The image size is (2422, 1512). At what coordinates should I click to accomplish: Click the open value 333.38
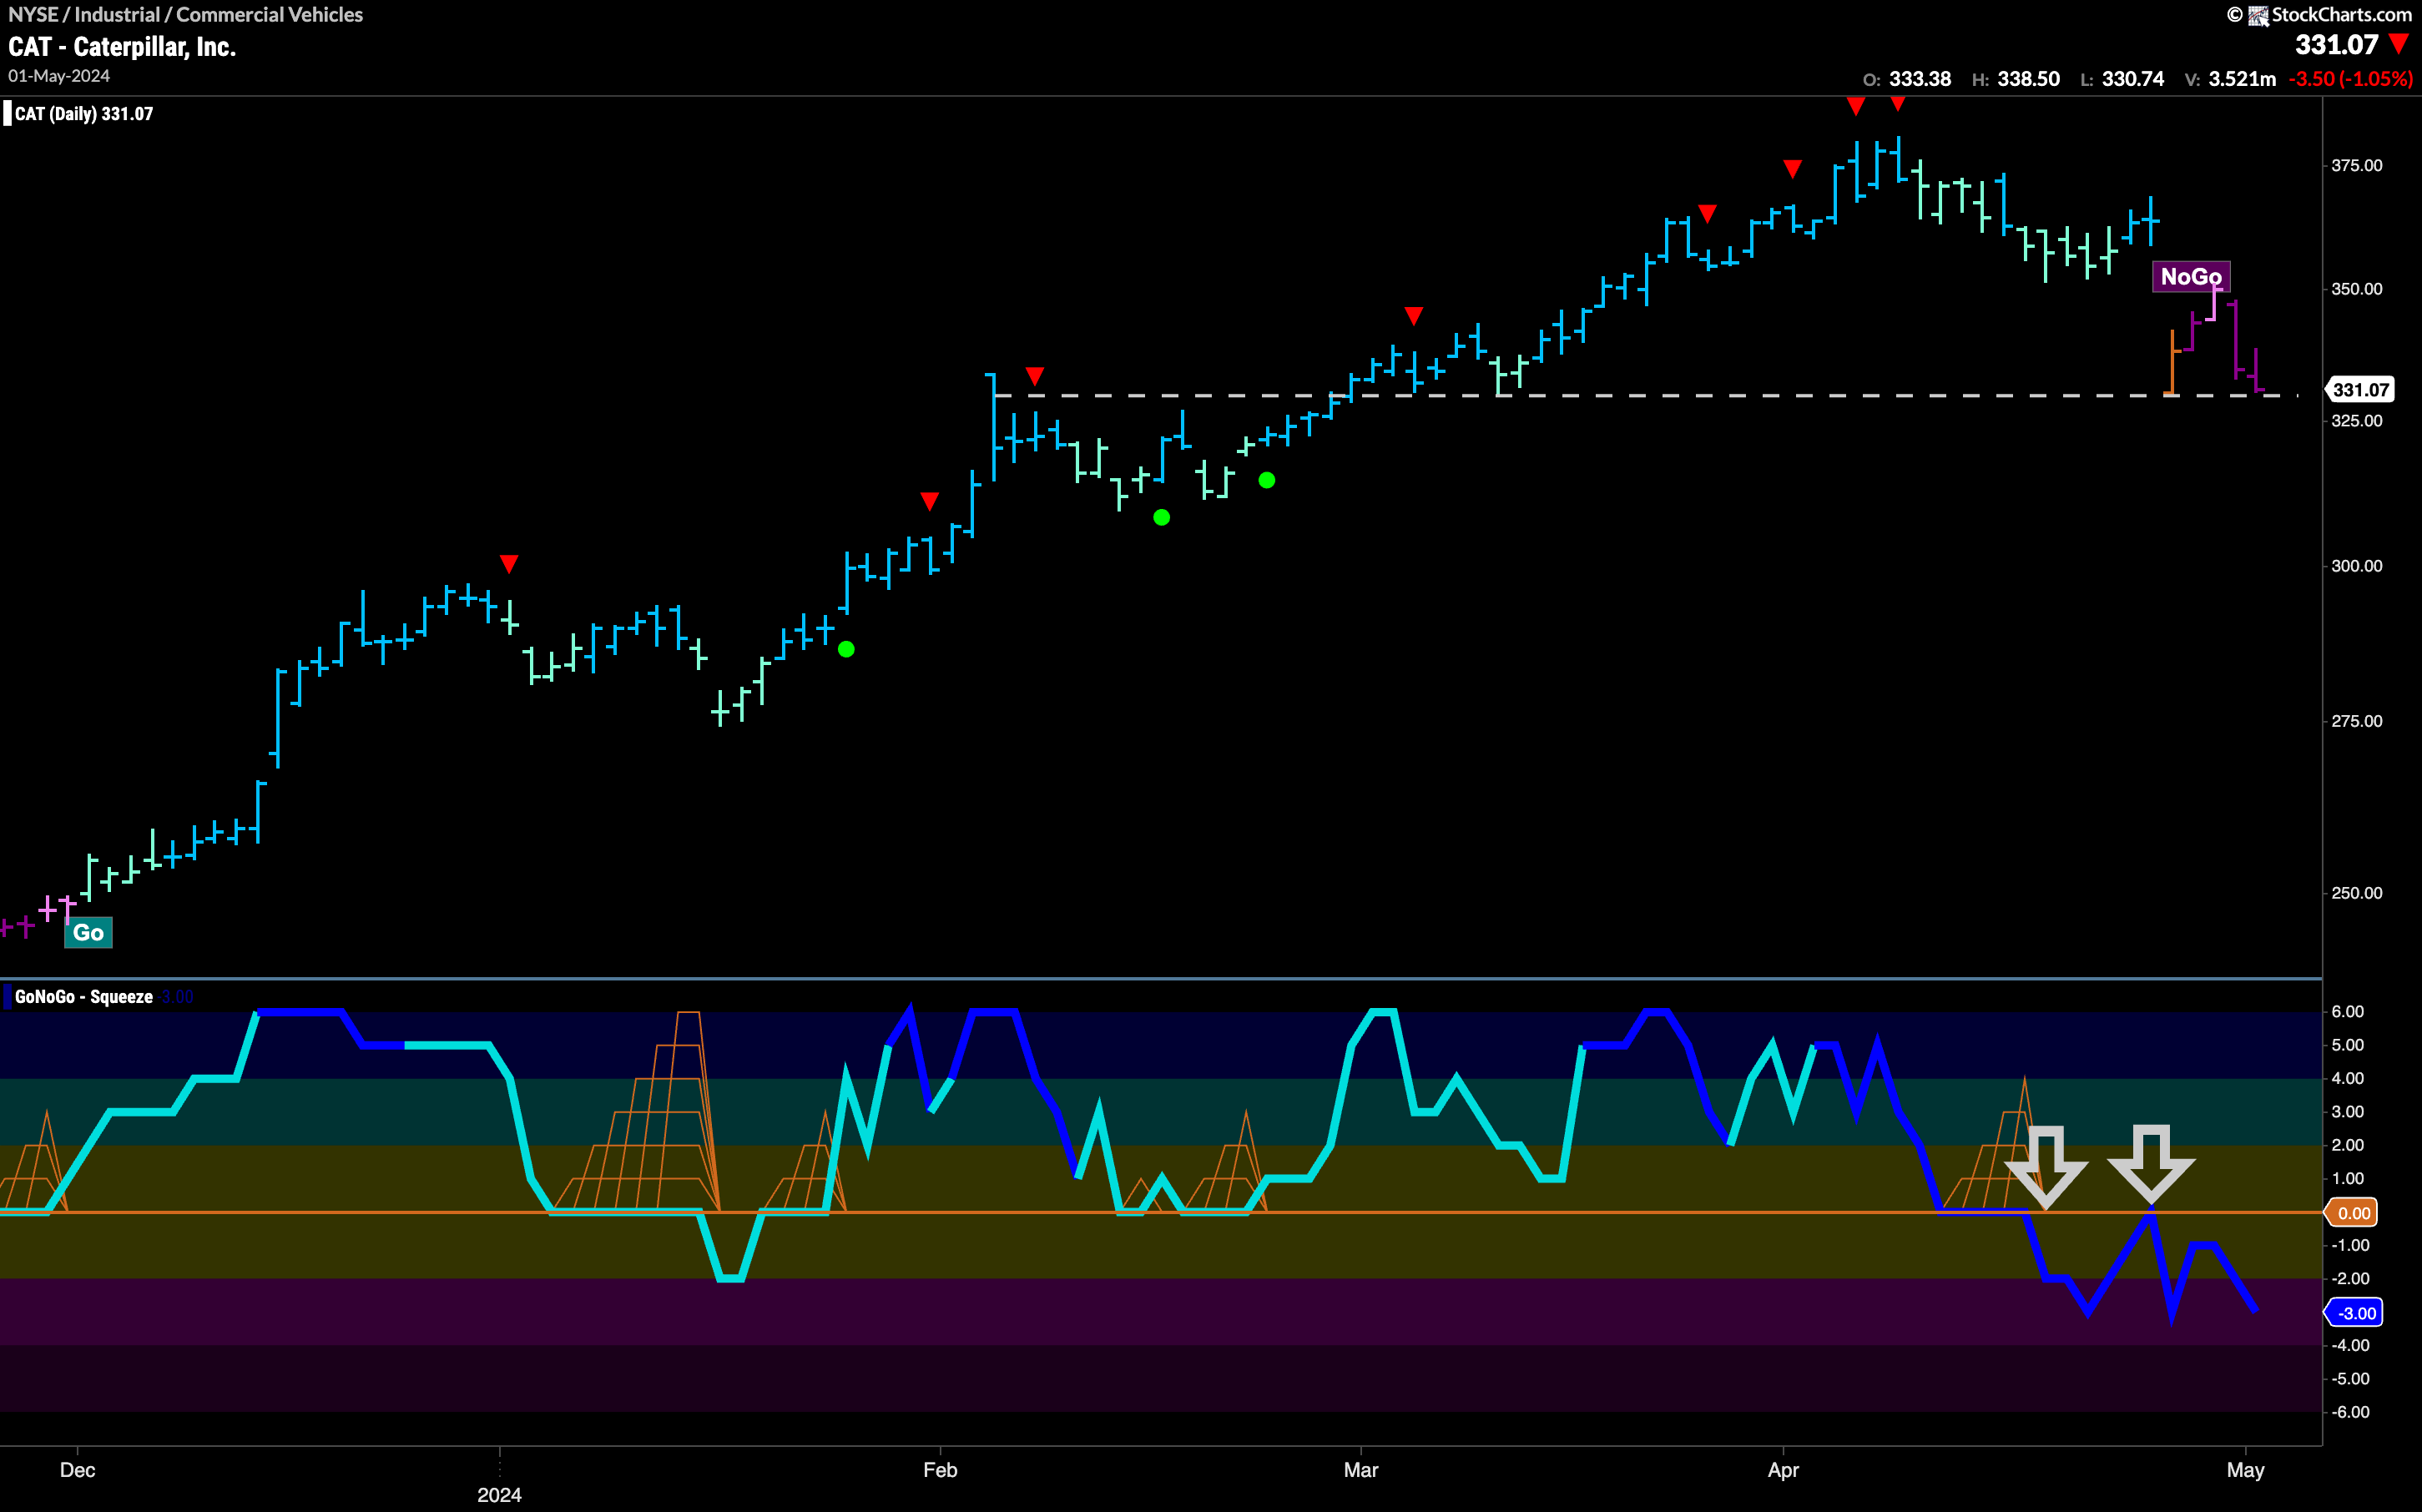point(1920,79)
